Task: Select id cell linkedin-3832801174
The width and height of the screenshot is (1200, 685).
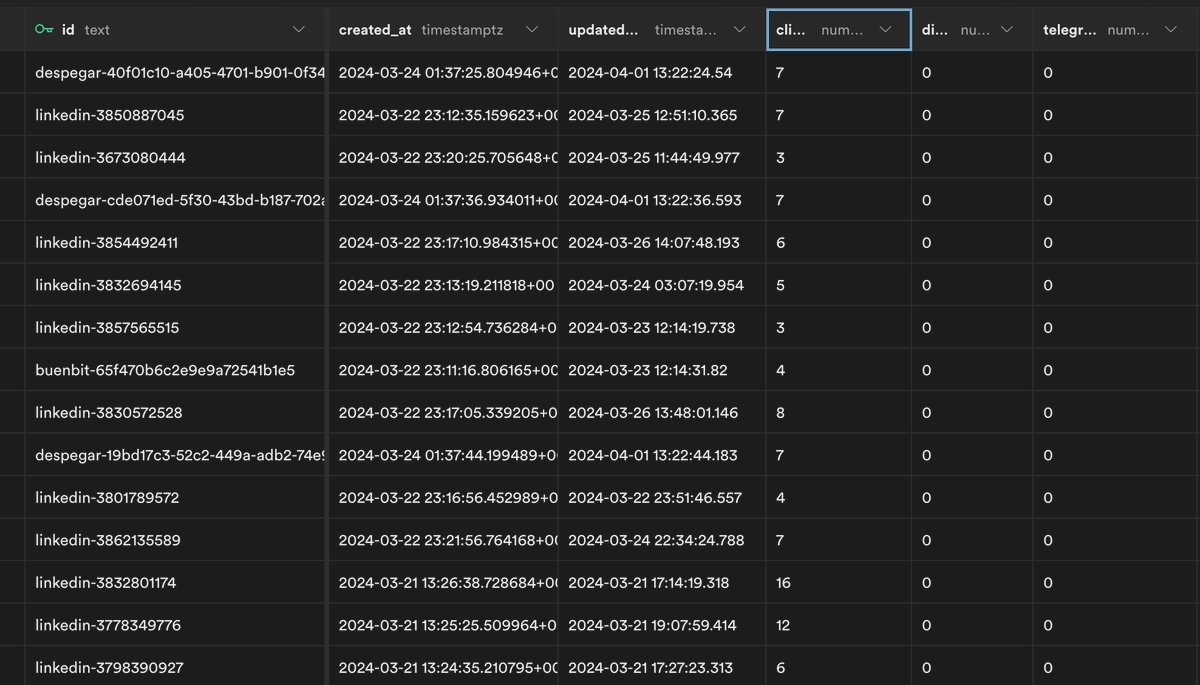Action: (x=175, y=583)
